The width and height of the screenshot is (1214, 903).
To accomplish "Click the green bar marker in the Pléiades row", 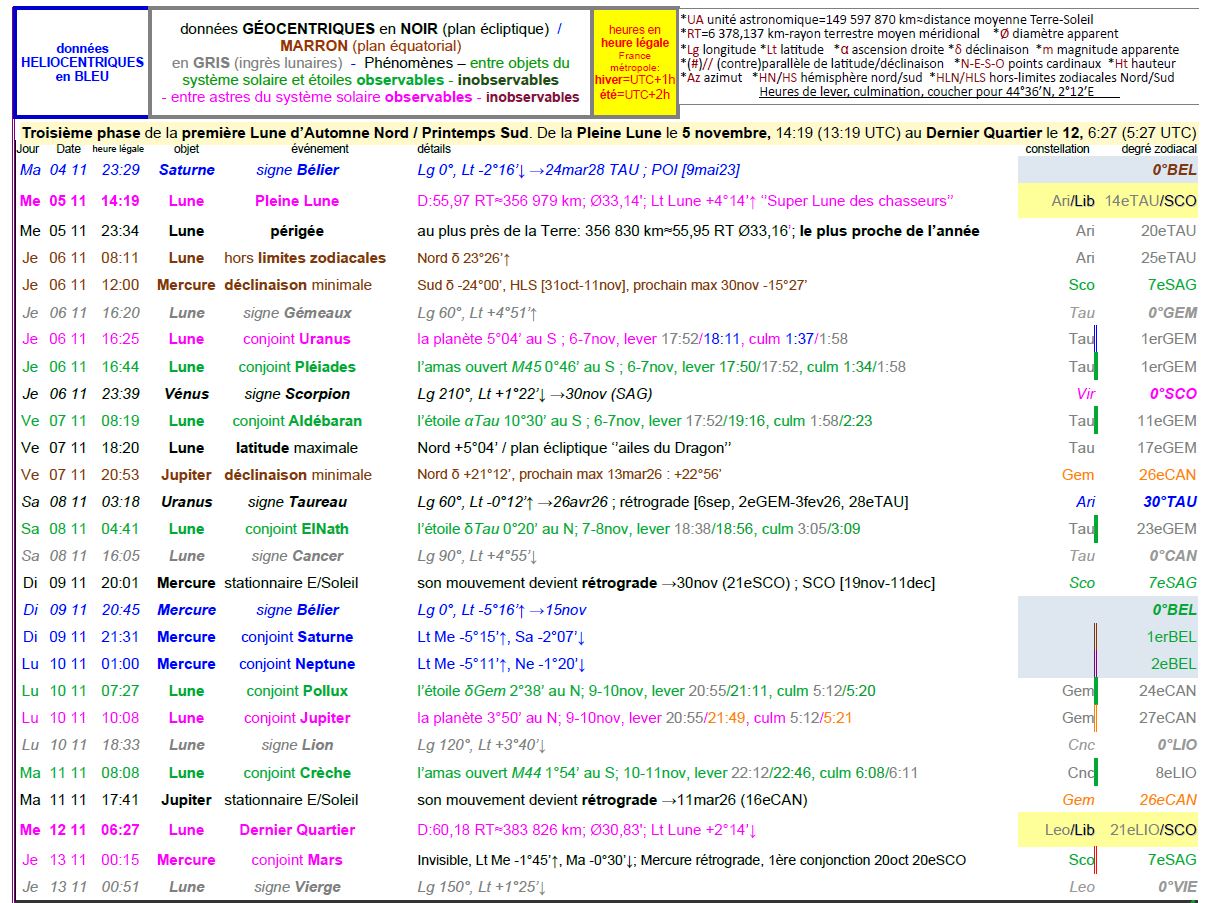I will pos(1097,367).
